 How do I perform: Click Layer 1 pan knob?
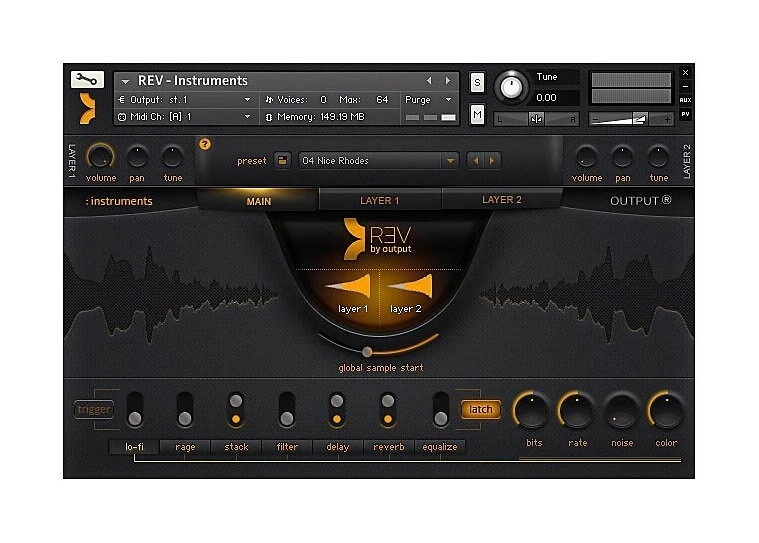(x=137, y=157)
